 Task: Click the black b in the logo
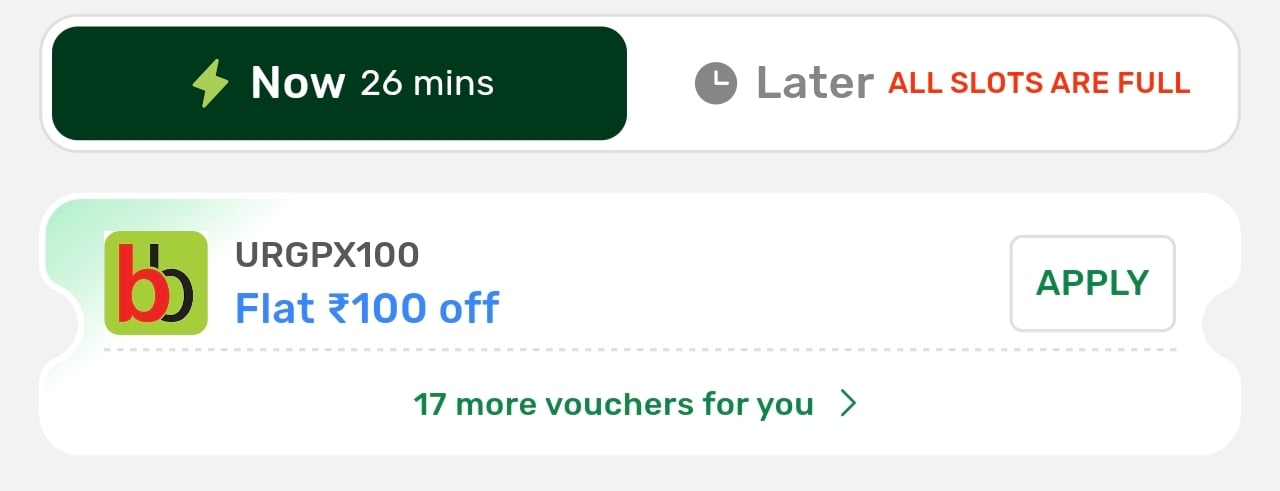coord(175,291)
